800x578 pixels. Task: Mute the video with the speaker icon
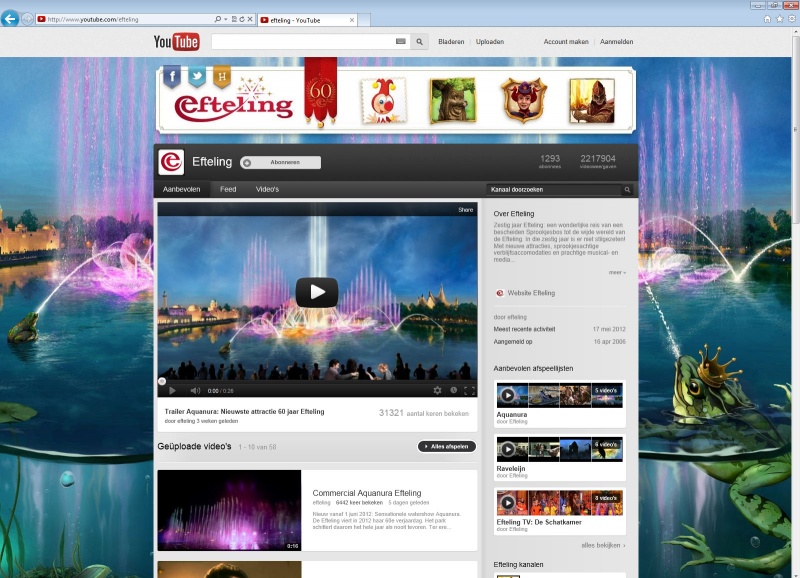click(195, 391)
